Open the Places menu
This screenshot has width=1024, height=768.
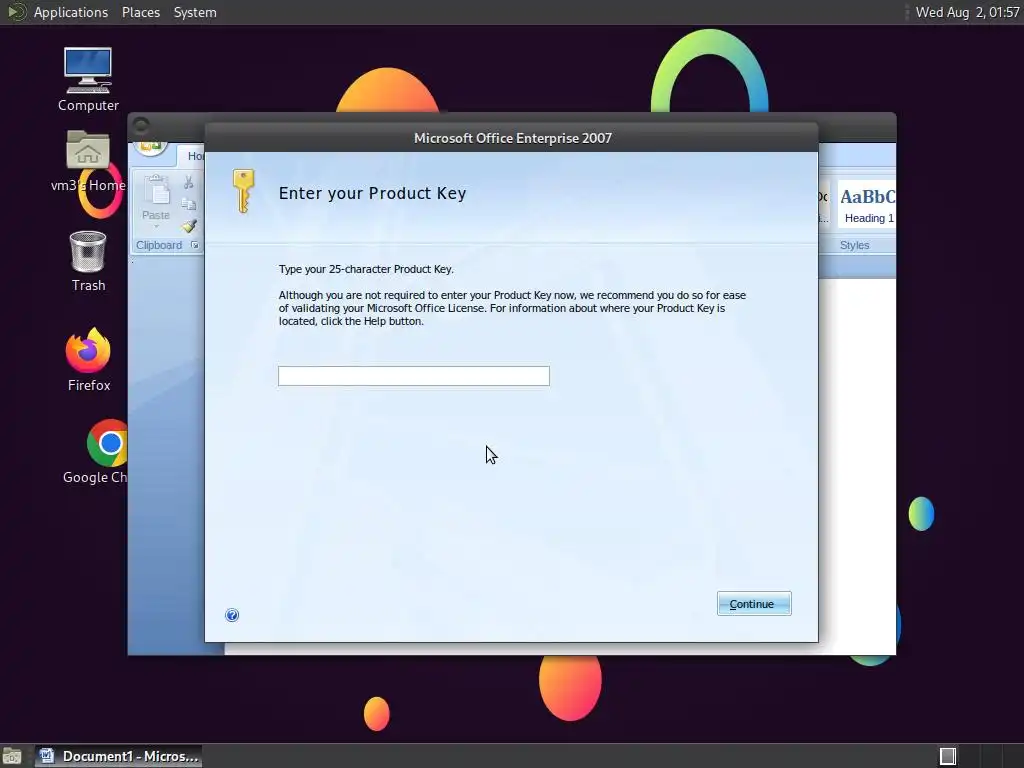pyautogui.click(x=140, y=12)
